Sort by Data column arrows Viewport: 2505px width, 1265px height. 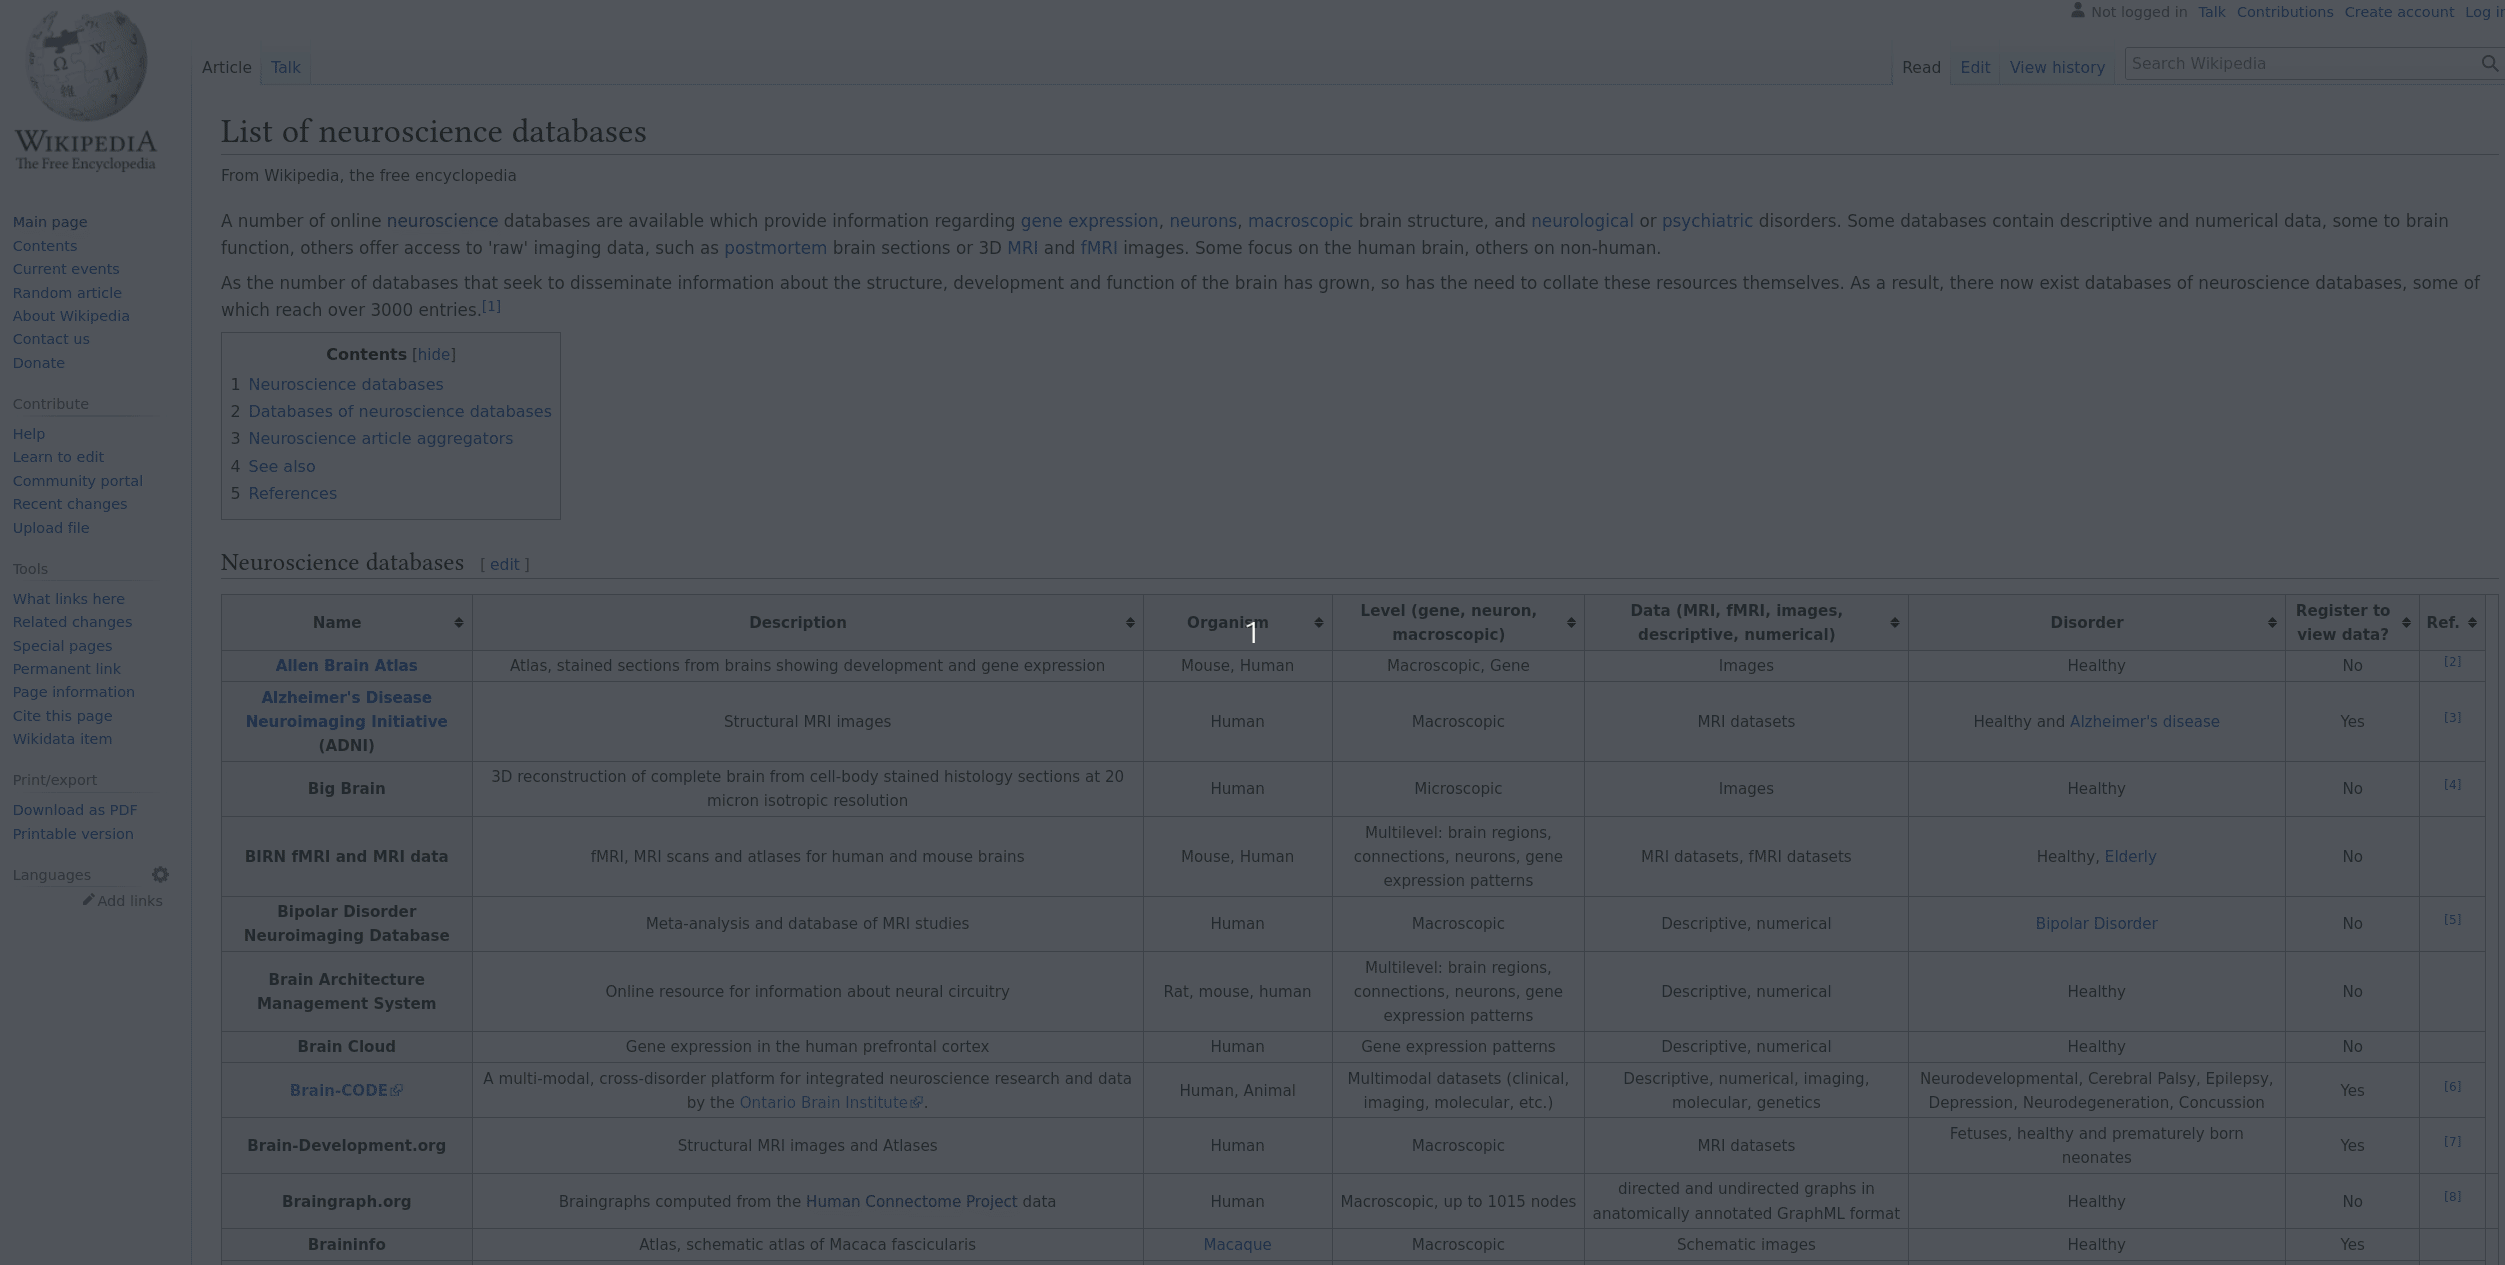1894,623
